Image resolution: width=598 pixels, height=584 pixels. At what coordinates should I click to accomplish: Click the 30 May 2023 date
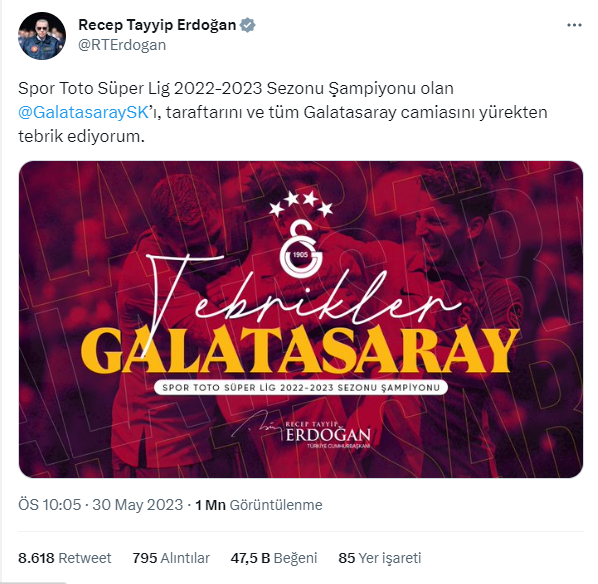click(x=138, y=505)
